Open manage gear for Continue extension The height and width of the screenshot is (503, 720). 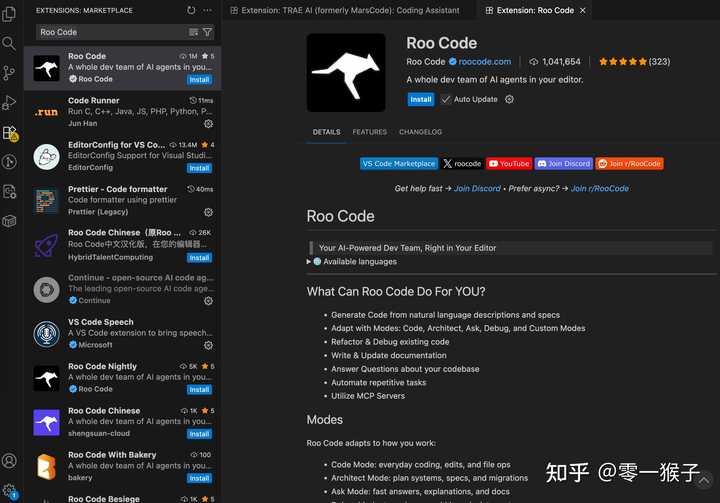pos(208,301)
